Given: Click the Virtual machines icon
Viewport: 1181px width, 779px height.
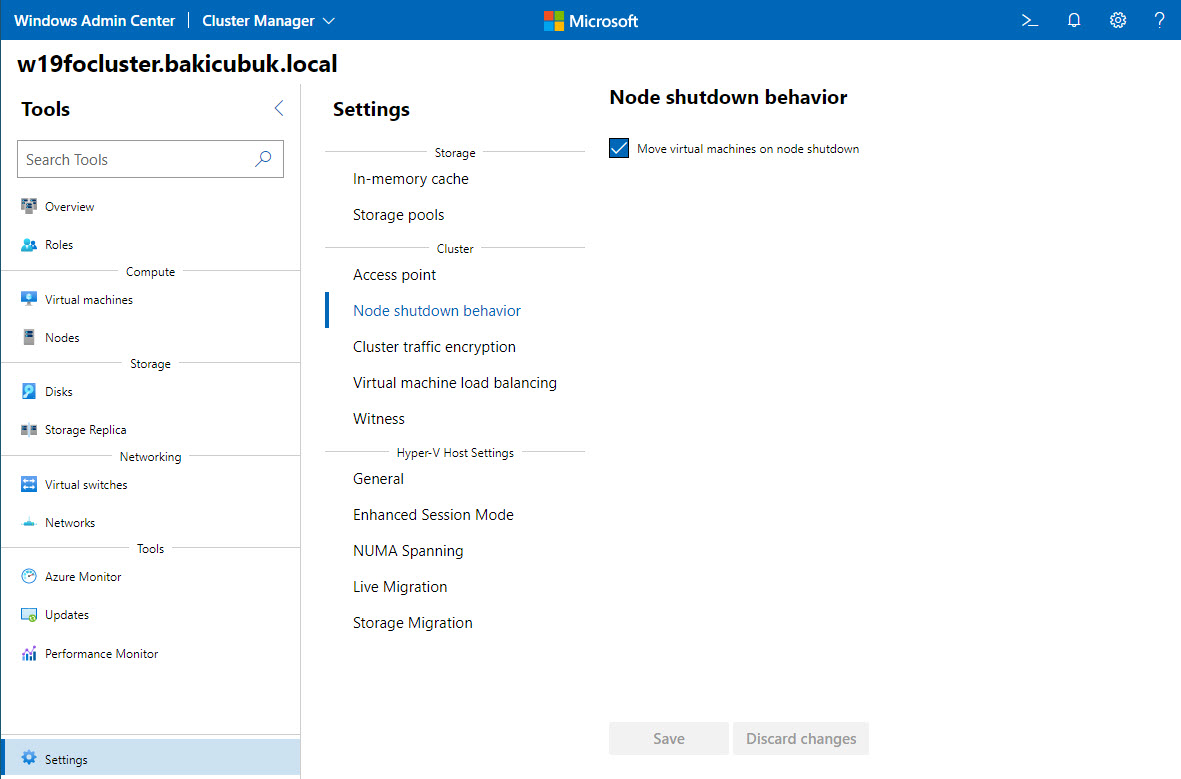Looking at the screenshot, I should click(x=29, y=299).
